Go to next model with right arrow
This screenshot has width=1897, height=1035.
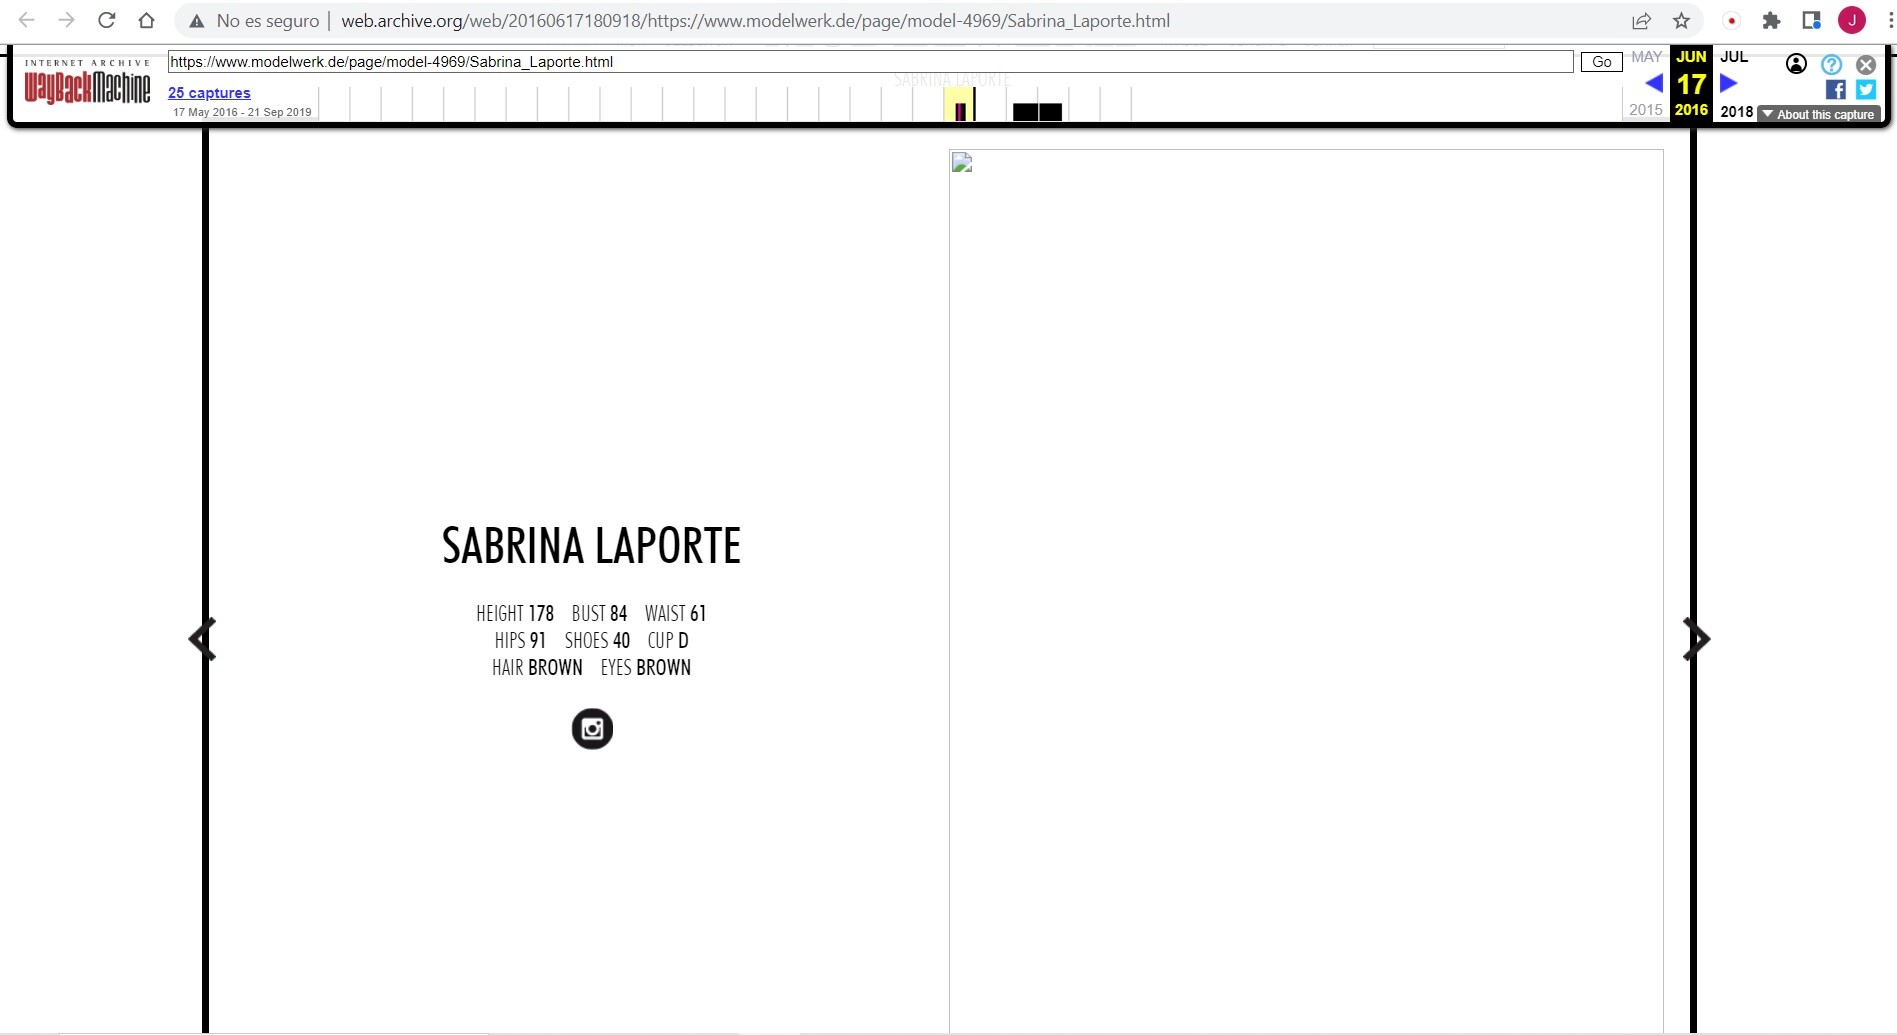pos(1696,640)
